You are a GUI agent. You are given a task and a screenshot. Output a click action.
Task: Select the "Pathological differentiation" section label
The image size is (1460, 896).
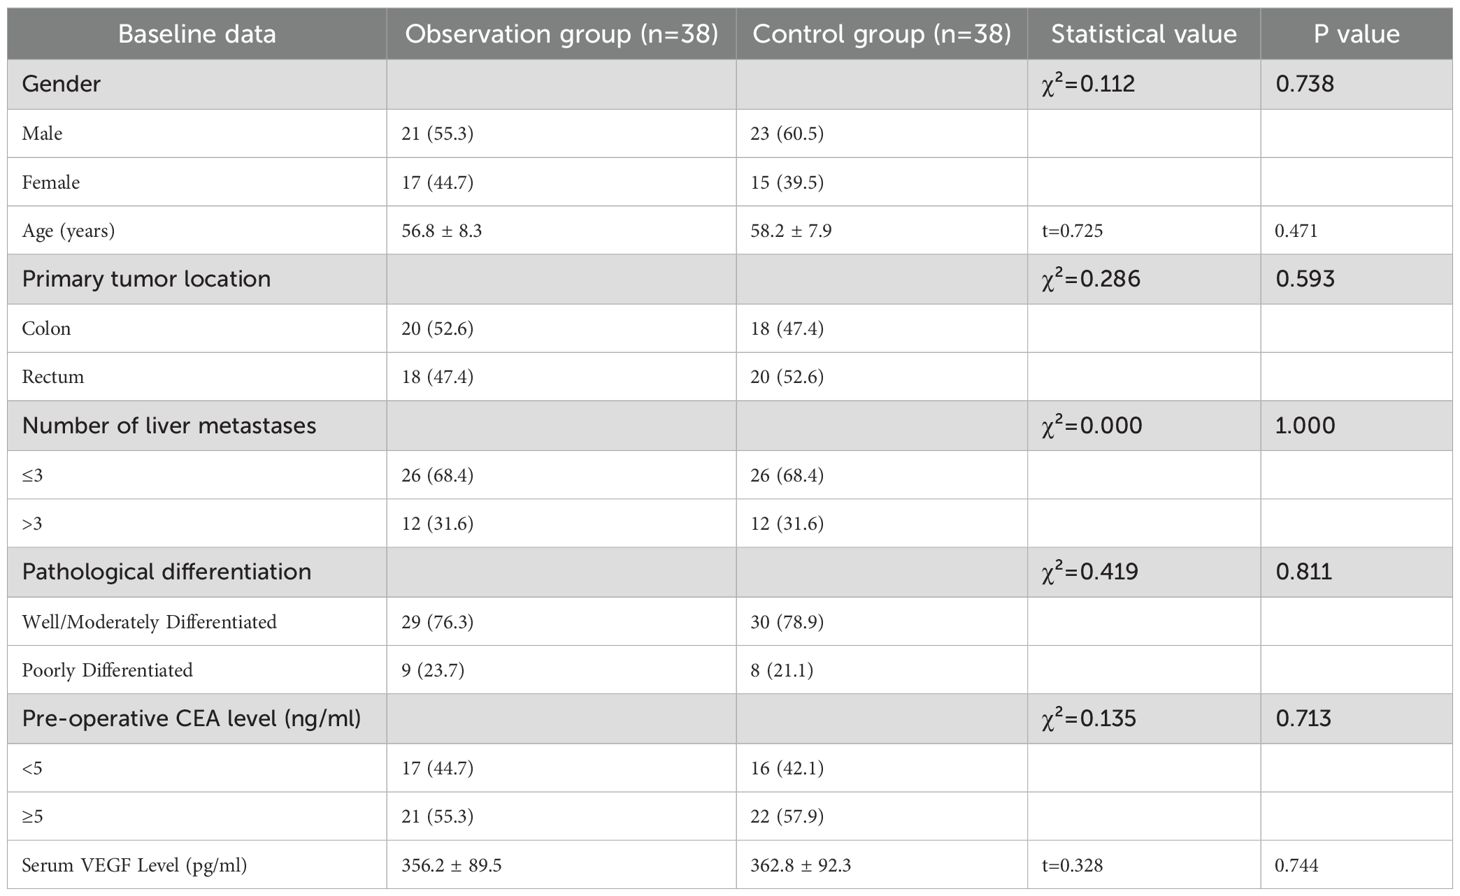(166, 572)
